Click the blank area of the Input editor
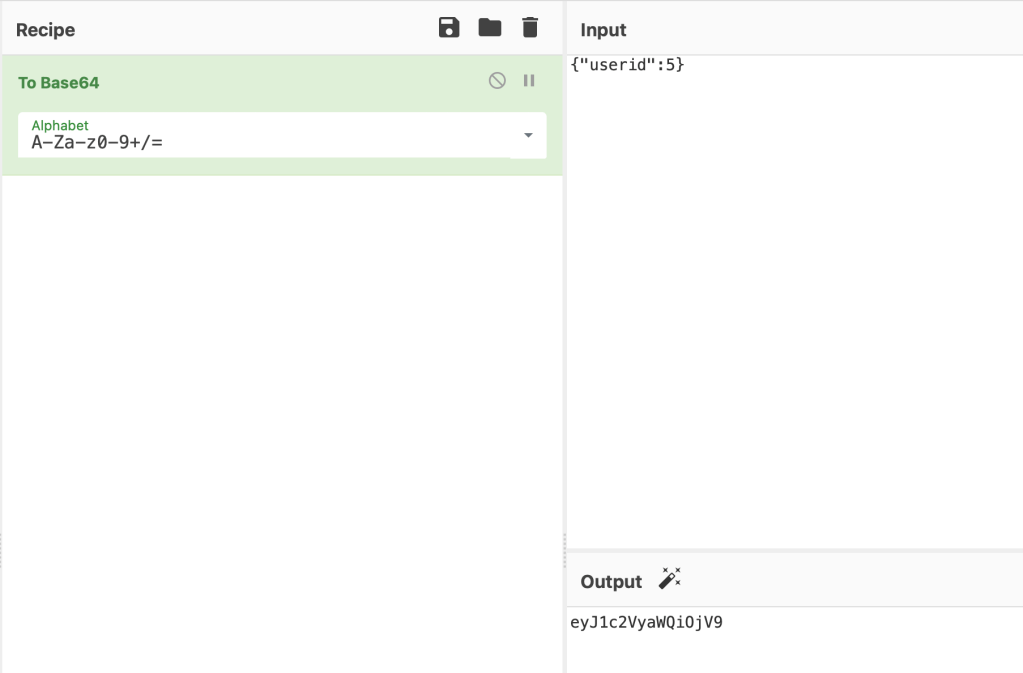The width and height of the screenshot is (1023, 673). 794,300
